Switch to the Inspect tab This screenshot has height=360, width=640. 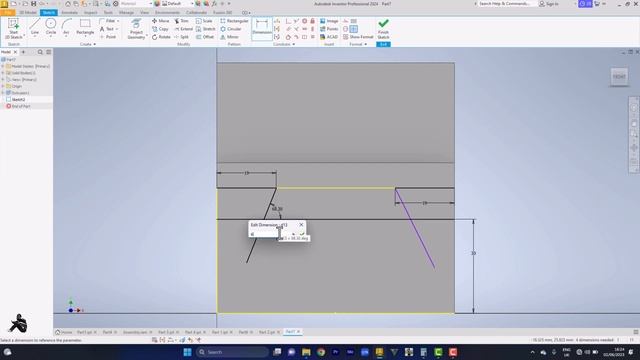pos(91,13)
